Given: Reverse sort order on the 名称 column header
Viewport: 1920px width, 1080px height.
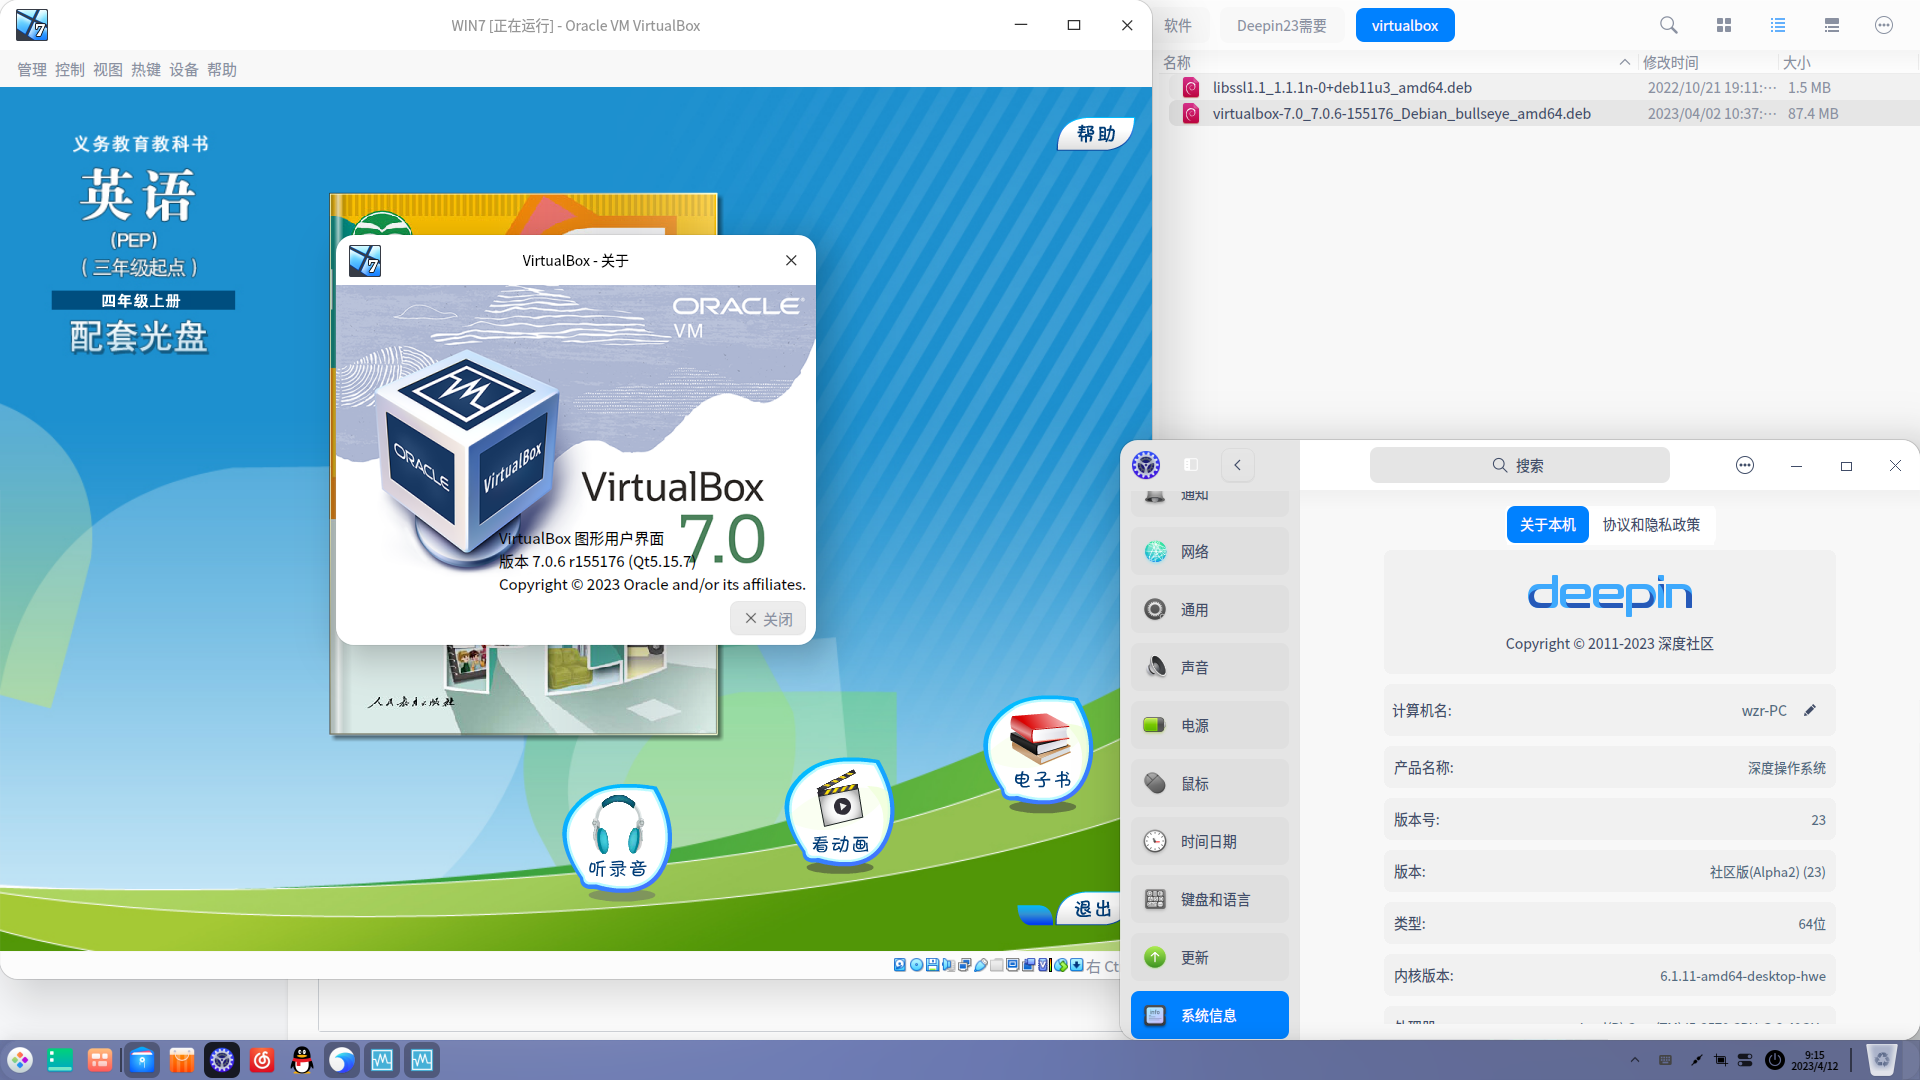Looking at the screenshot, I should coord(1177,62).
